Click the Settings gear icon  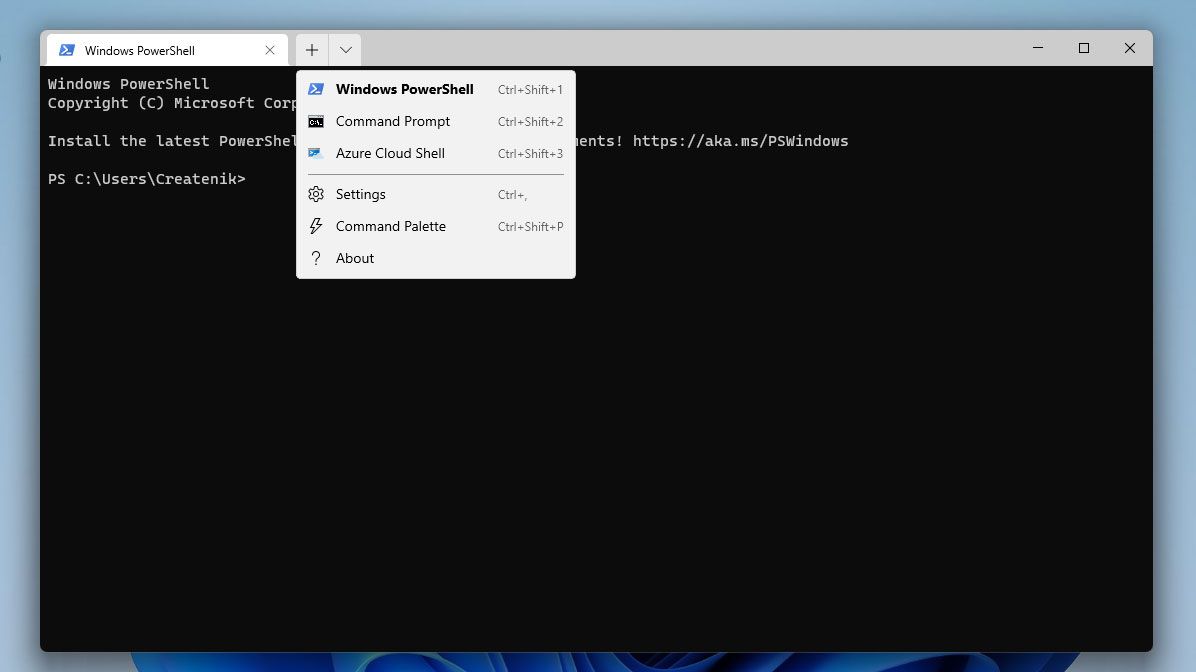(316, 195)
